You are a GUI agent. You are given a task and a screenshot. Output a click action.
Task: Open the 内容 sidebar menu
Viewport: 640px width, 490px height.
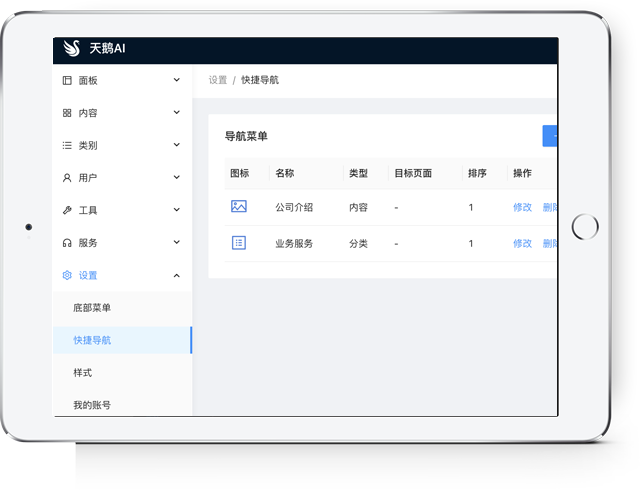point(122,113)
